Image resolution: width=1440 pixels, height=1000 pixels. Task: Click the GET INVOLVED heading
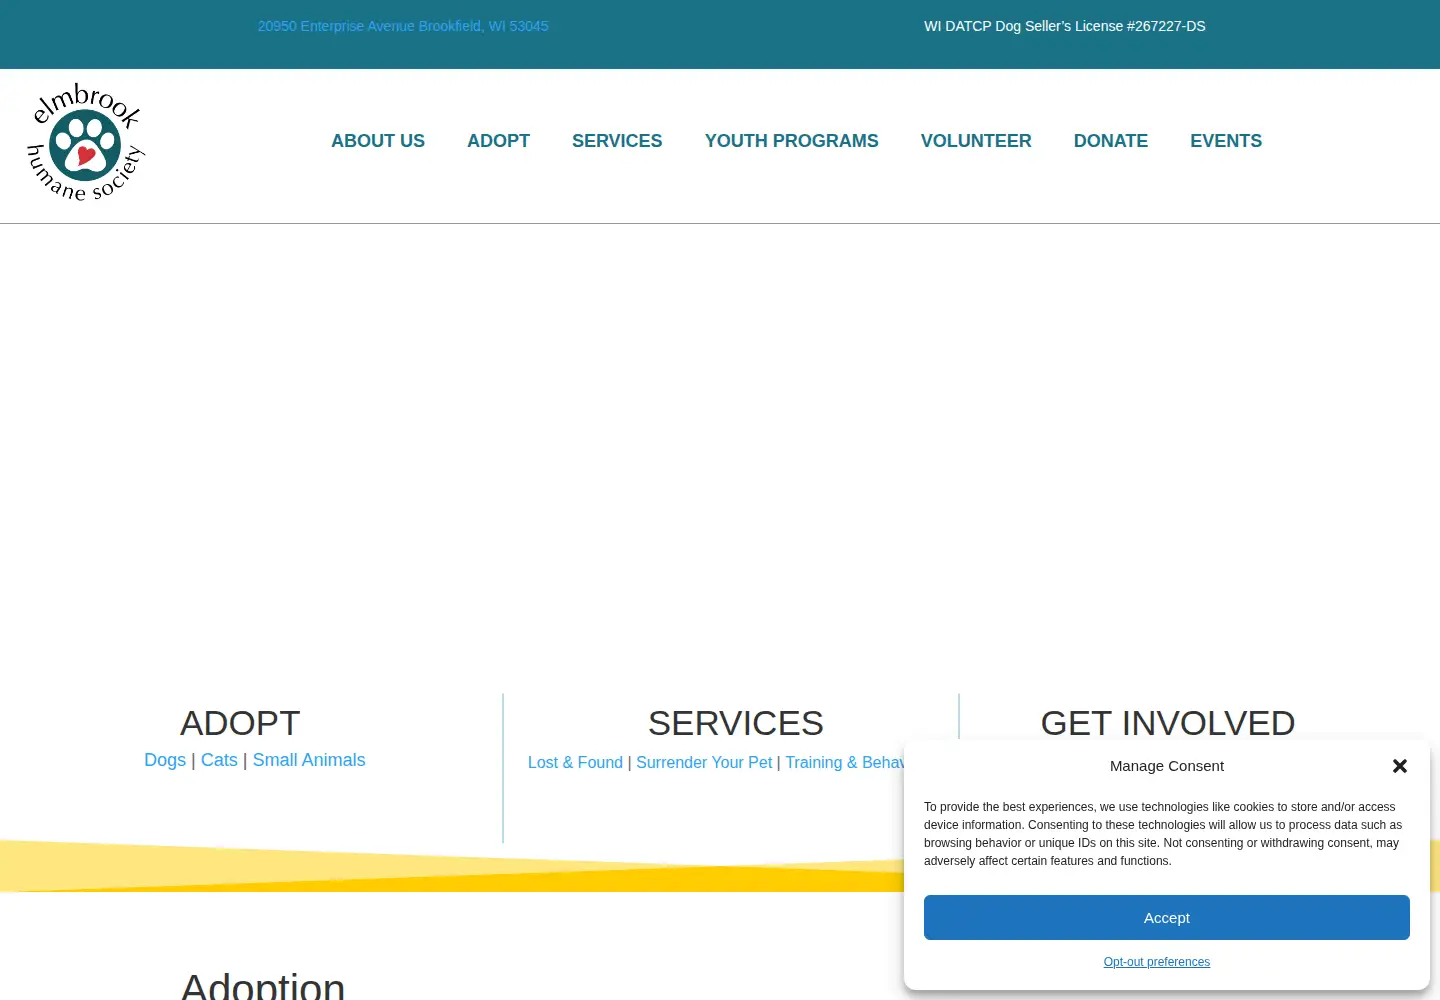point(1168,722)
